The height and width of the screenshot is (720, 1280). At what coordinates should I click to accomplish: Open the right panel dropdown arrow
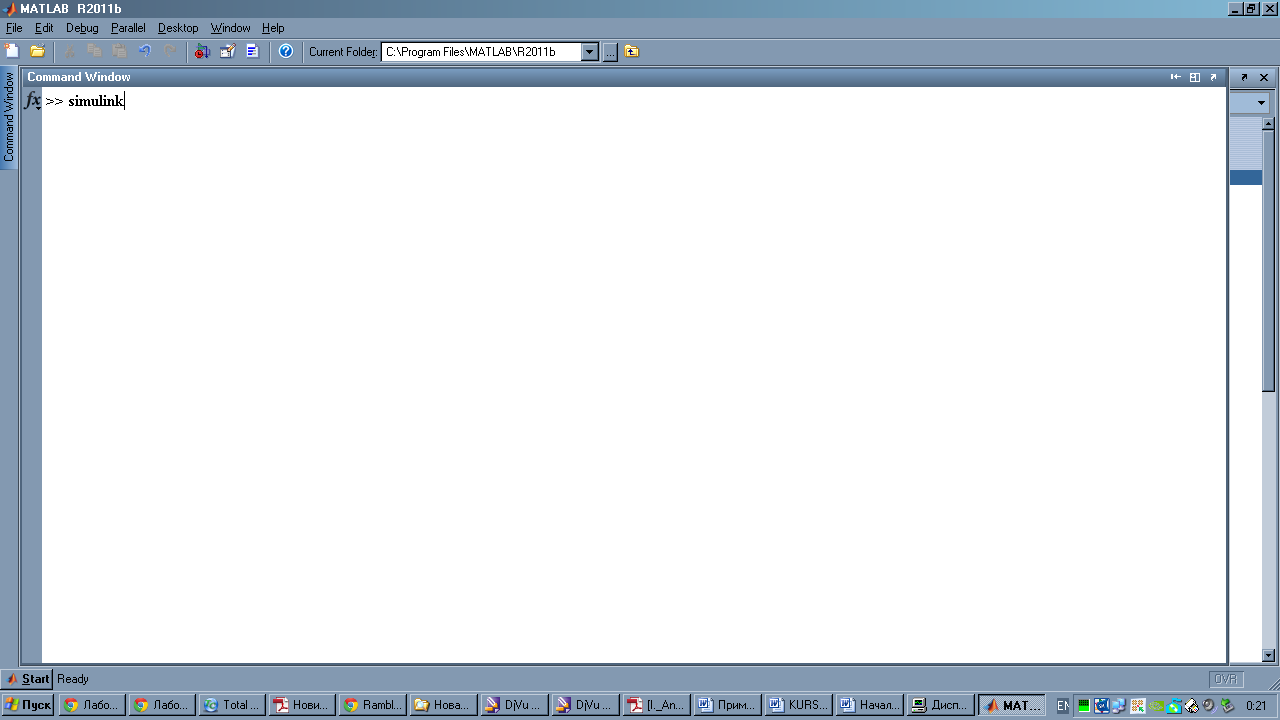click(1261, 102)
